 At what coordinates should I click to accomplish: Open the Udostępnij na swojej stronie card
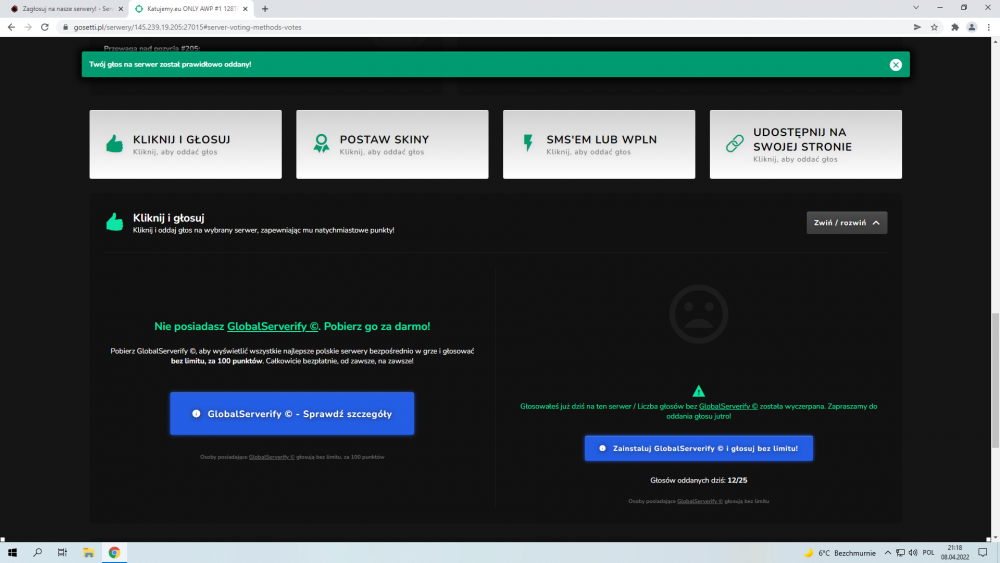[805, 144]
